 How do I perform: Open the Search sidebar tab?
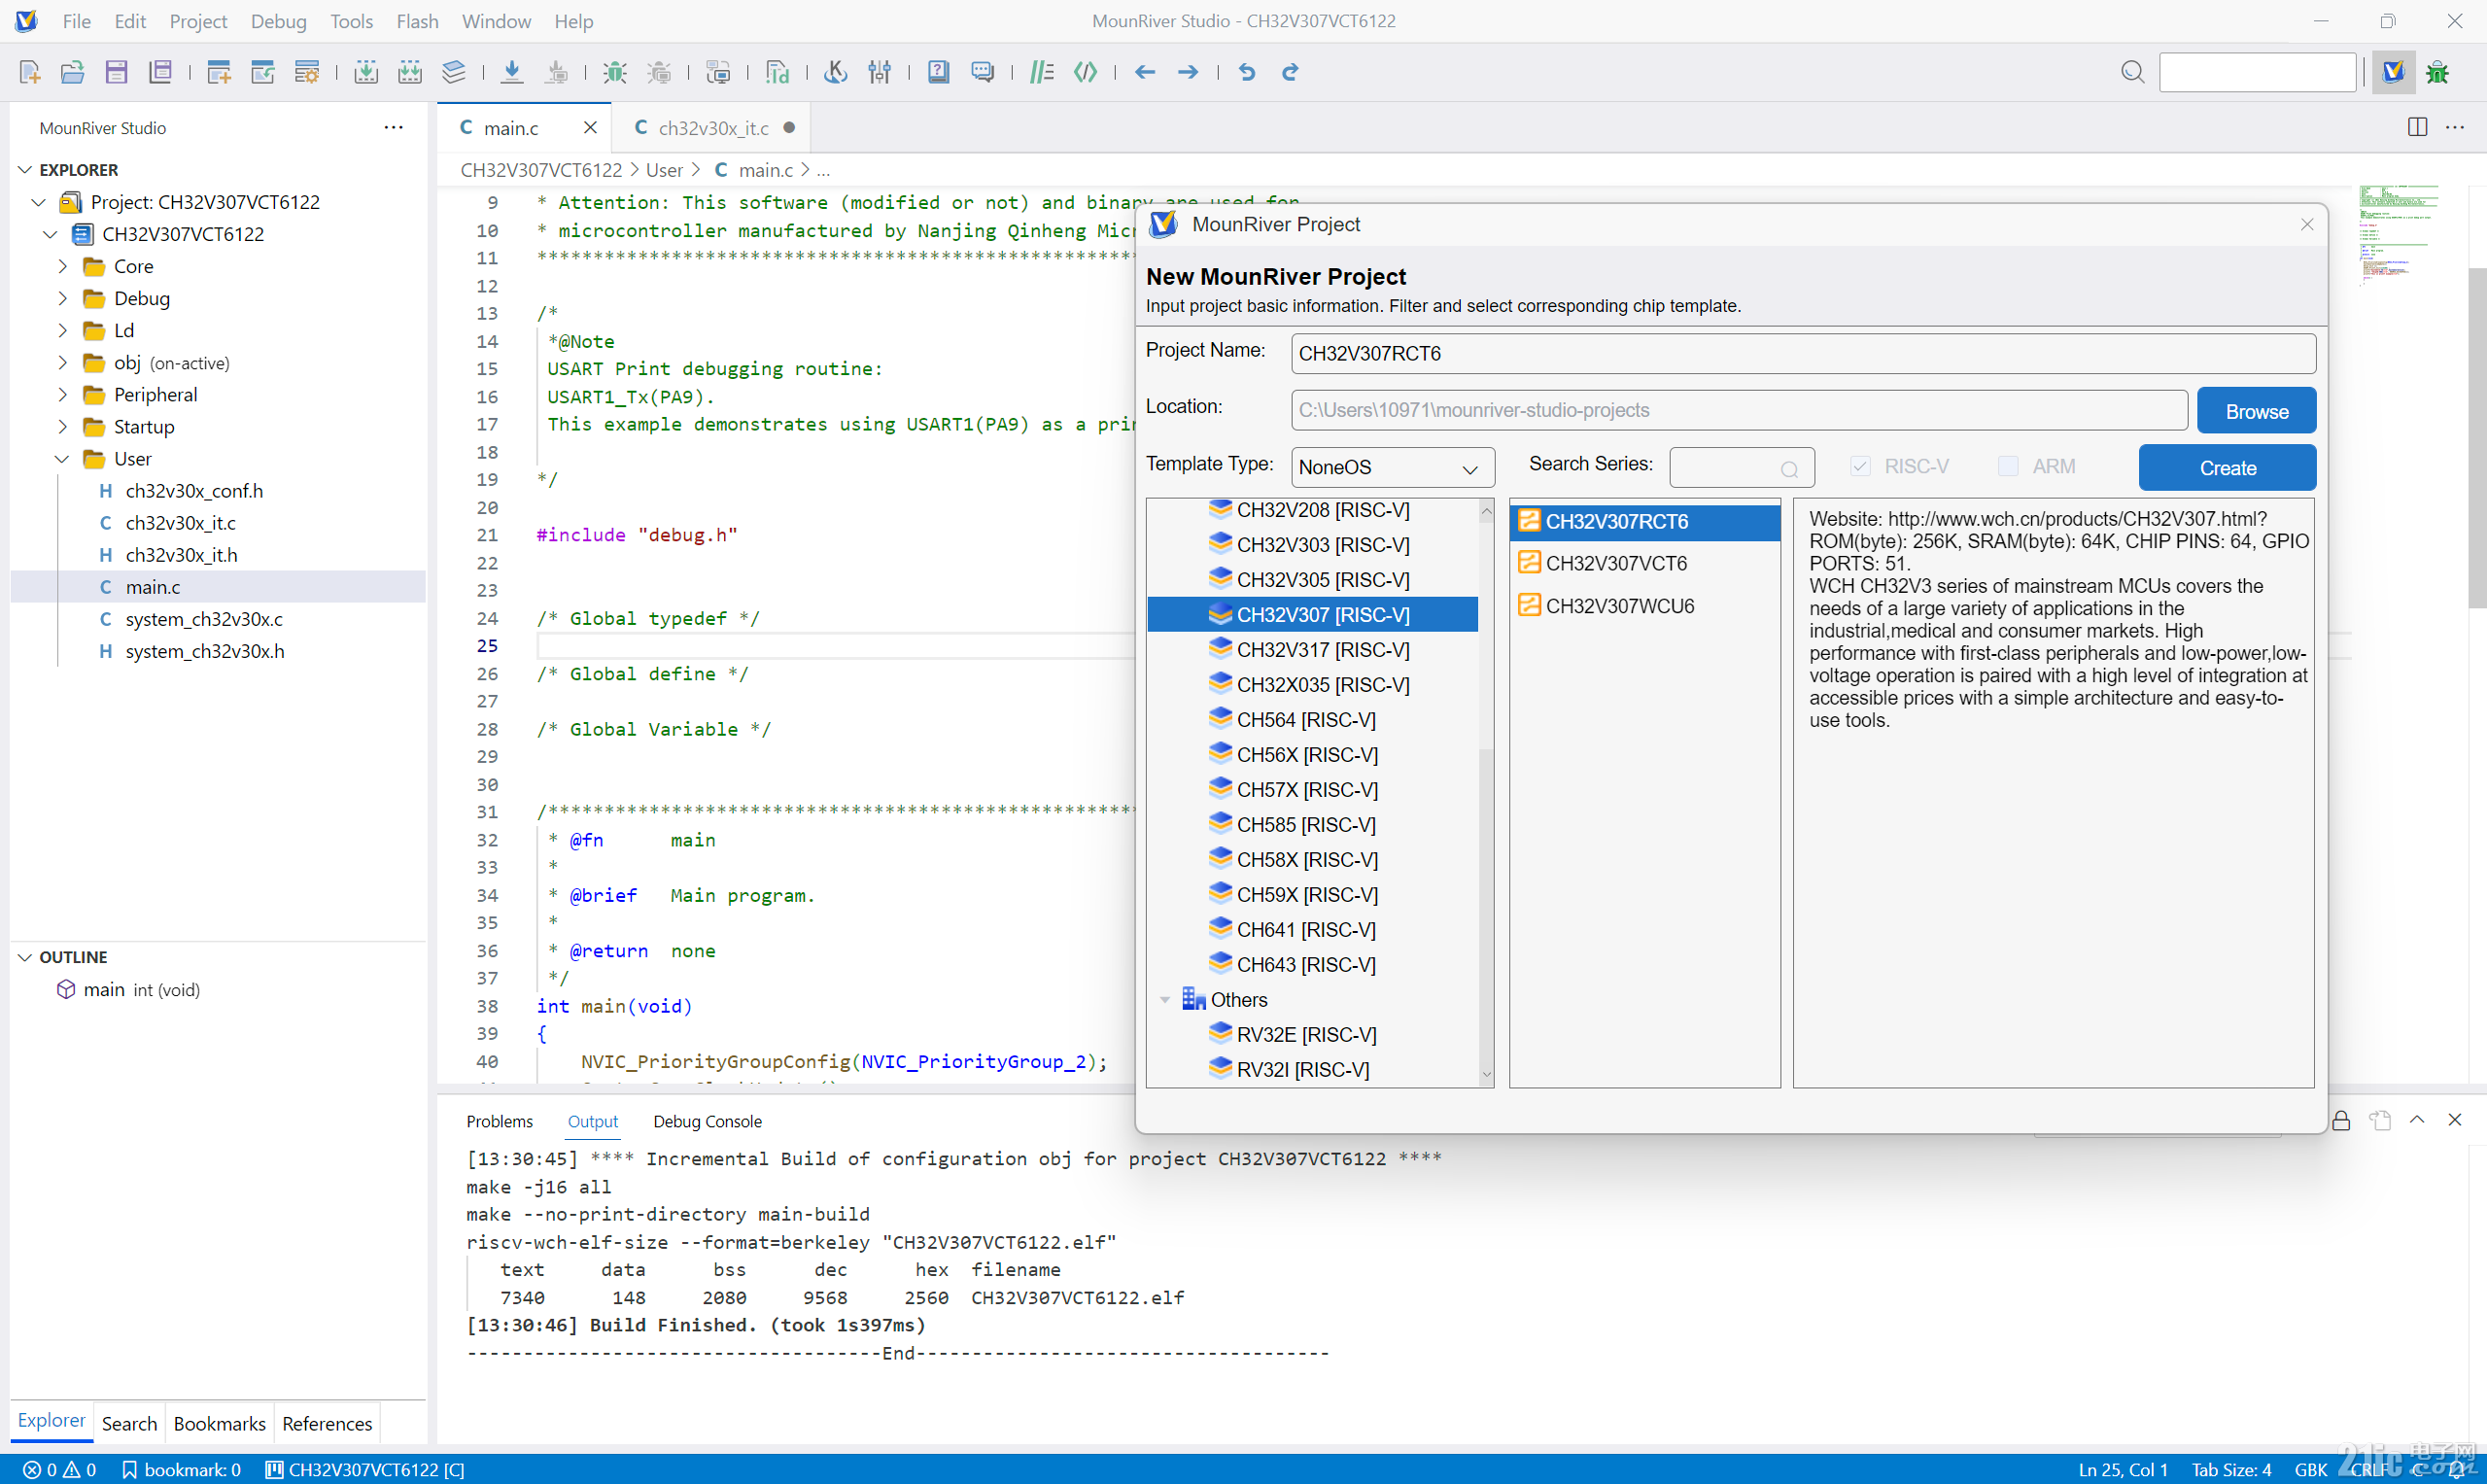coord(129,1423)
